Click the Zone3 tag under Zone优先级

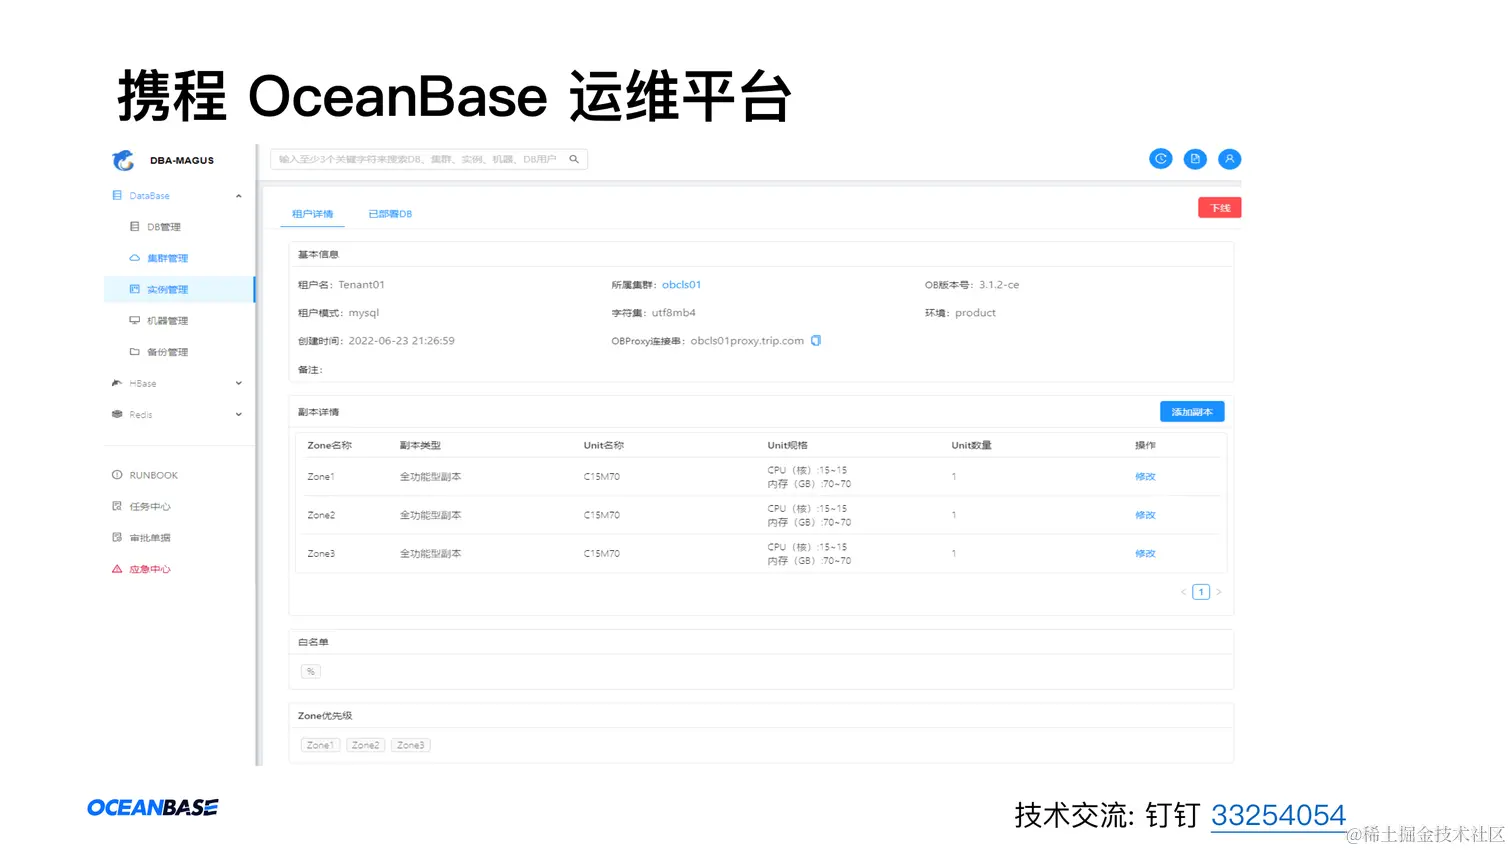(x=410, y=745)
